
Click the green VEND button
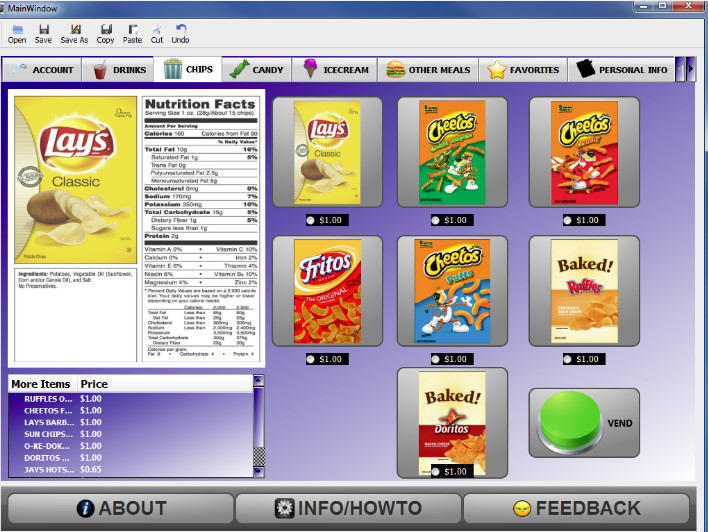pyautogui.click(x=584, y=423)
